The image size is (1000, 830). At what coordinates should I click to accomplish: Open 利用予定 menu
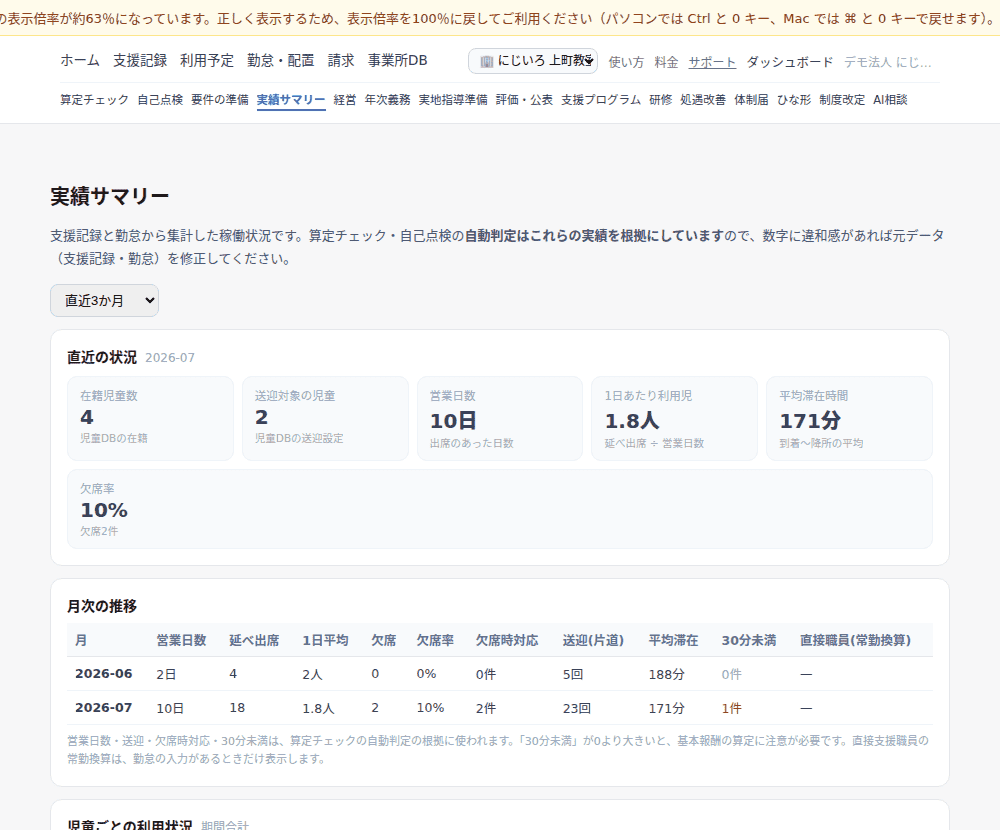click(207, 61)
